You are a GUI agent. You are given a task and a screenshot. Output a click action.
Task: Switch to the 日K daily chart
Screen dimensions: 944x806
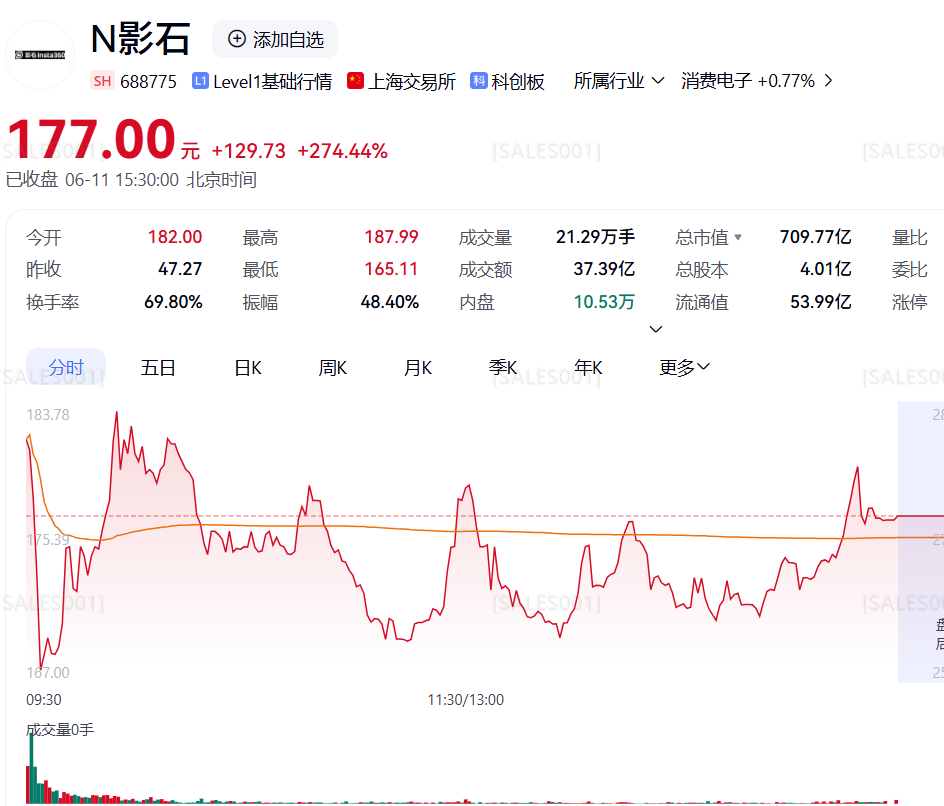pos(248,368)
